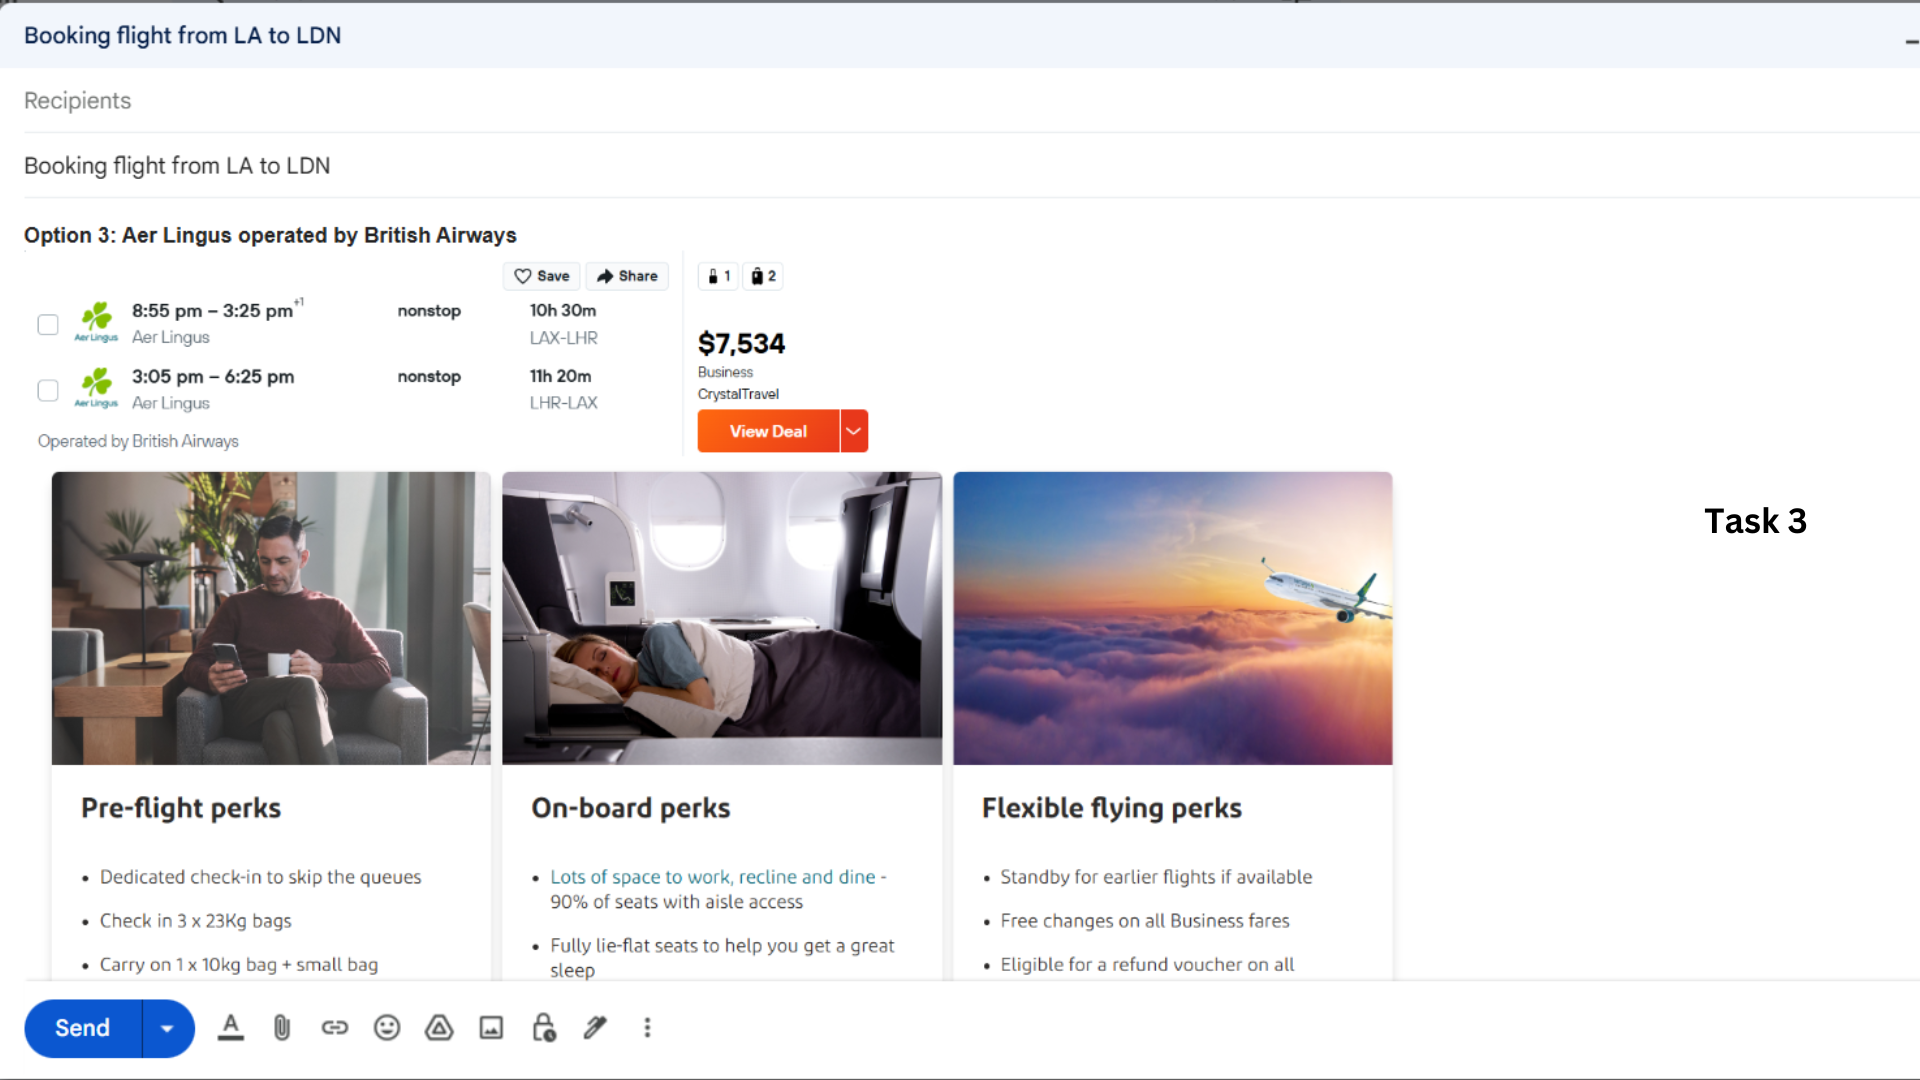Viewport: 1920px width, 1080px height.
Task: Click the insert link icon
Action: click(x=334, y=1027)
